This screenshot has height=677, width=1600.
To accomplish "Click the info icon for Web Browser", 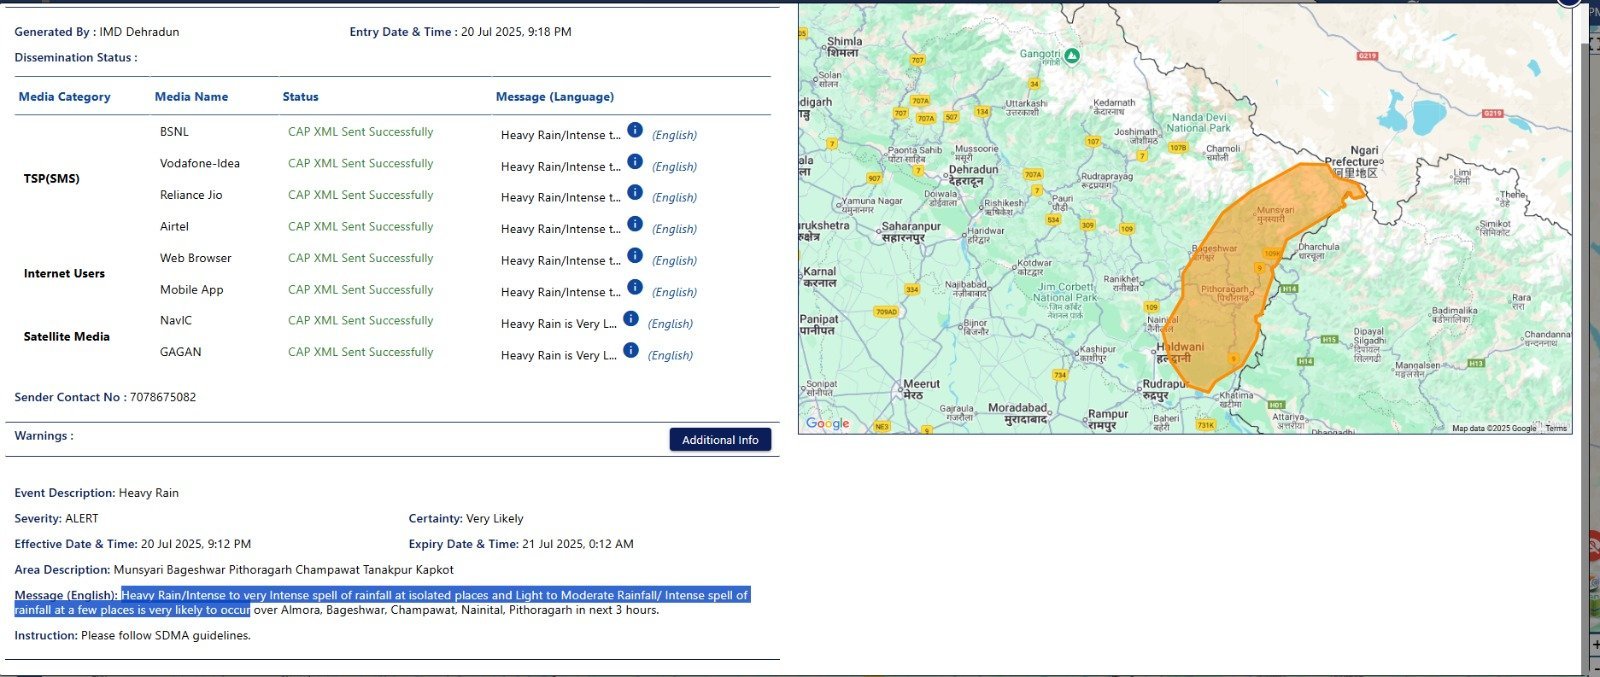I will tap(634, 255).
